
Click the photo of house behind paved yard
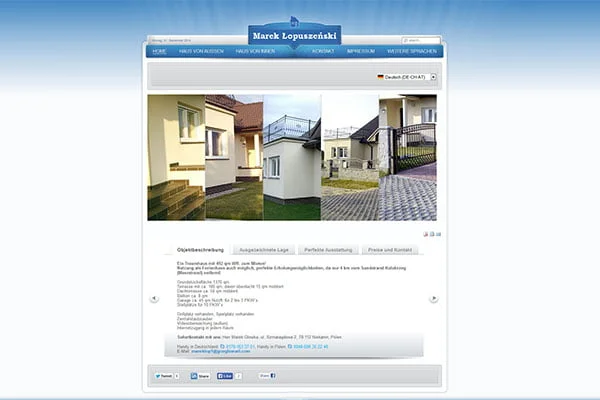(350, 157)
